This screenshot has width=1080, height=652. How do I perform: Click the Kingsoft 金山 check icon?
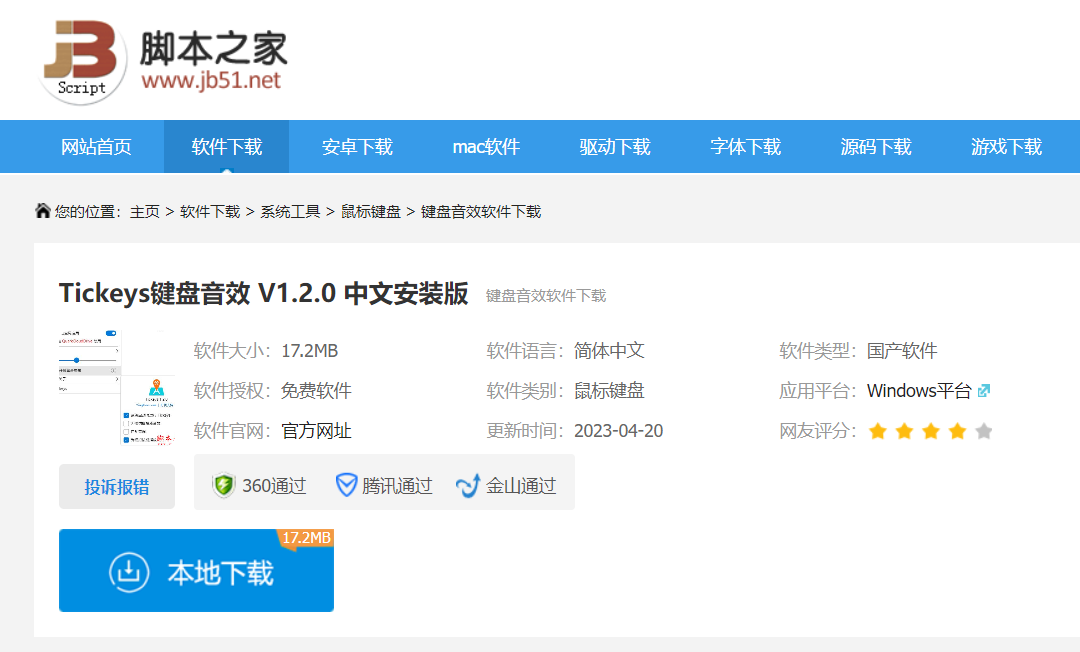[x=468, y=485]
